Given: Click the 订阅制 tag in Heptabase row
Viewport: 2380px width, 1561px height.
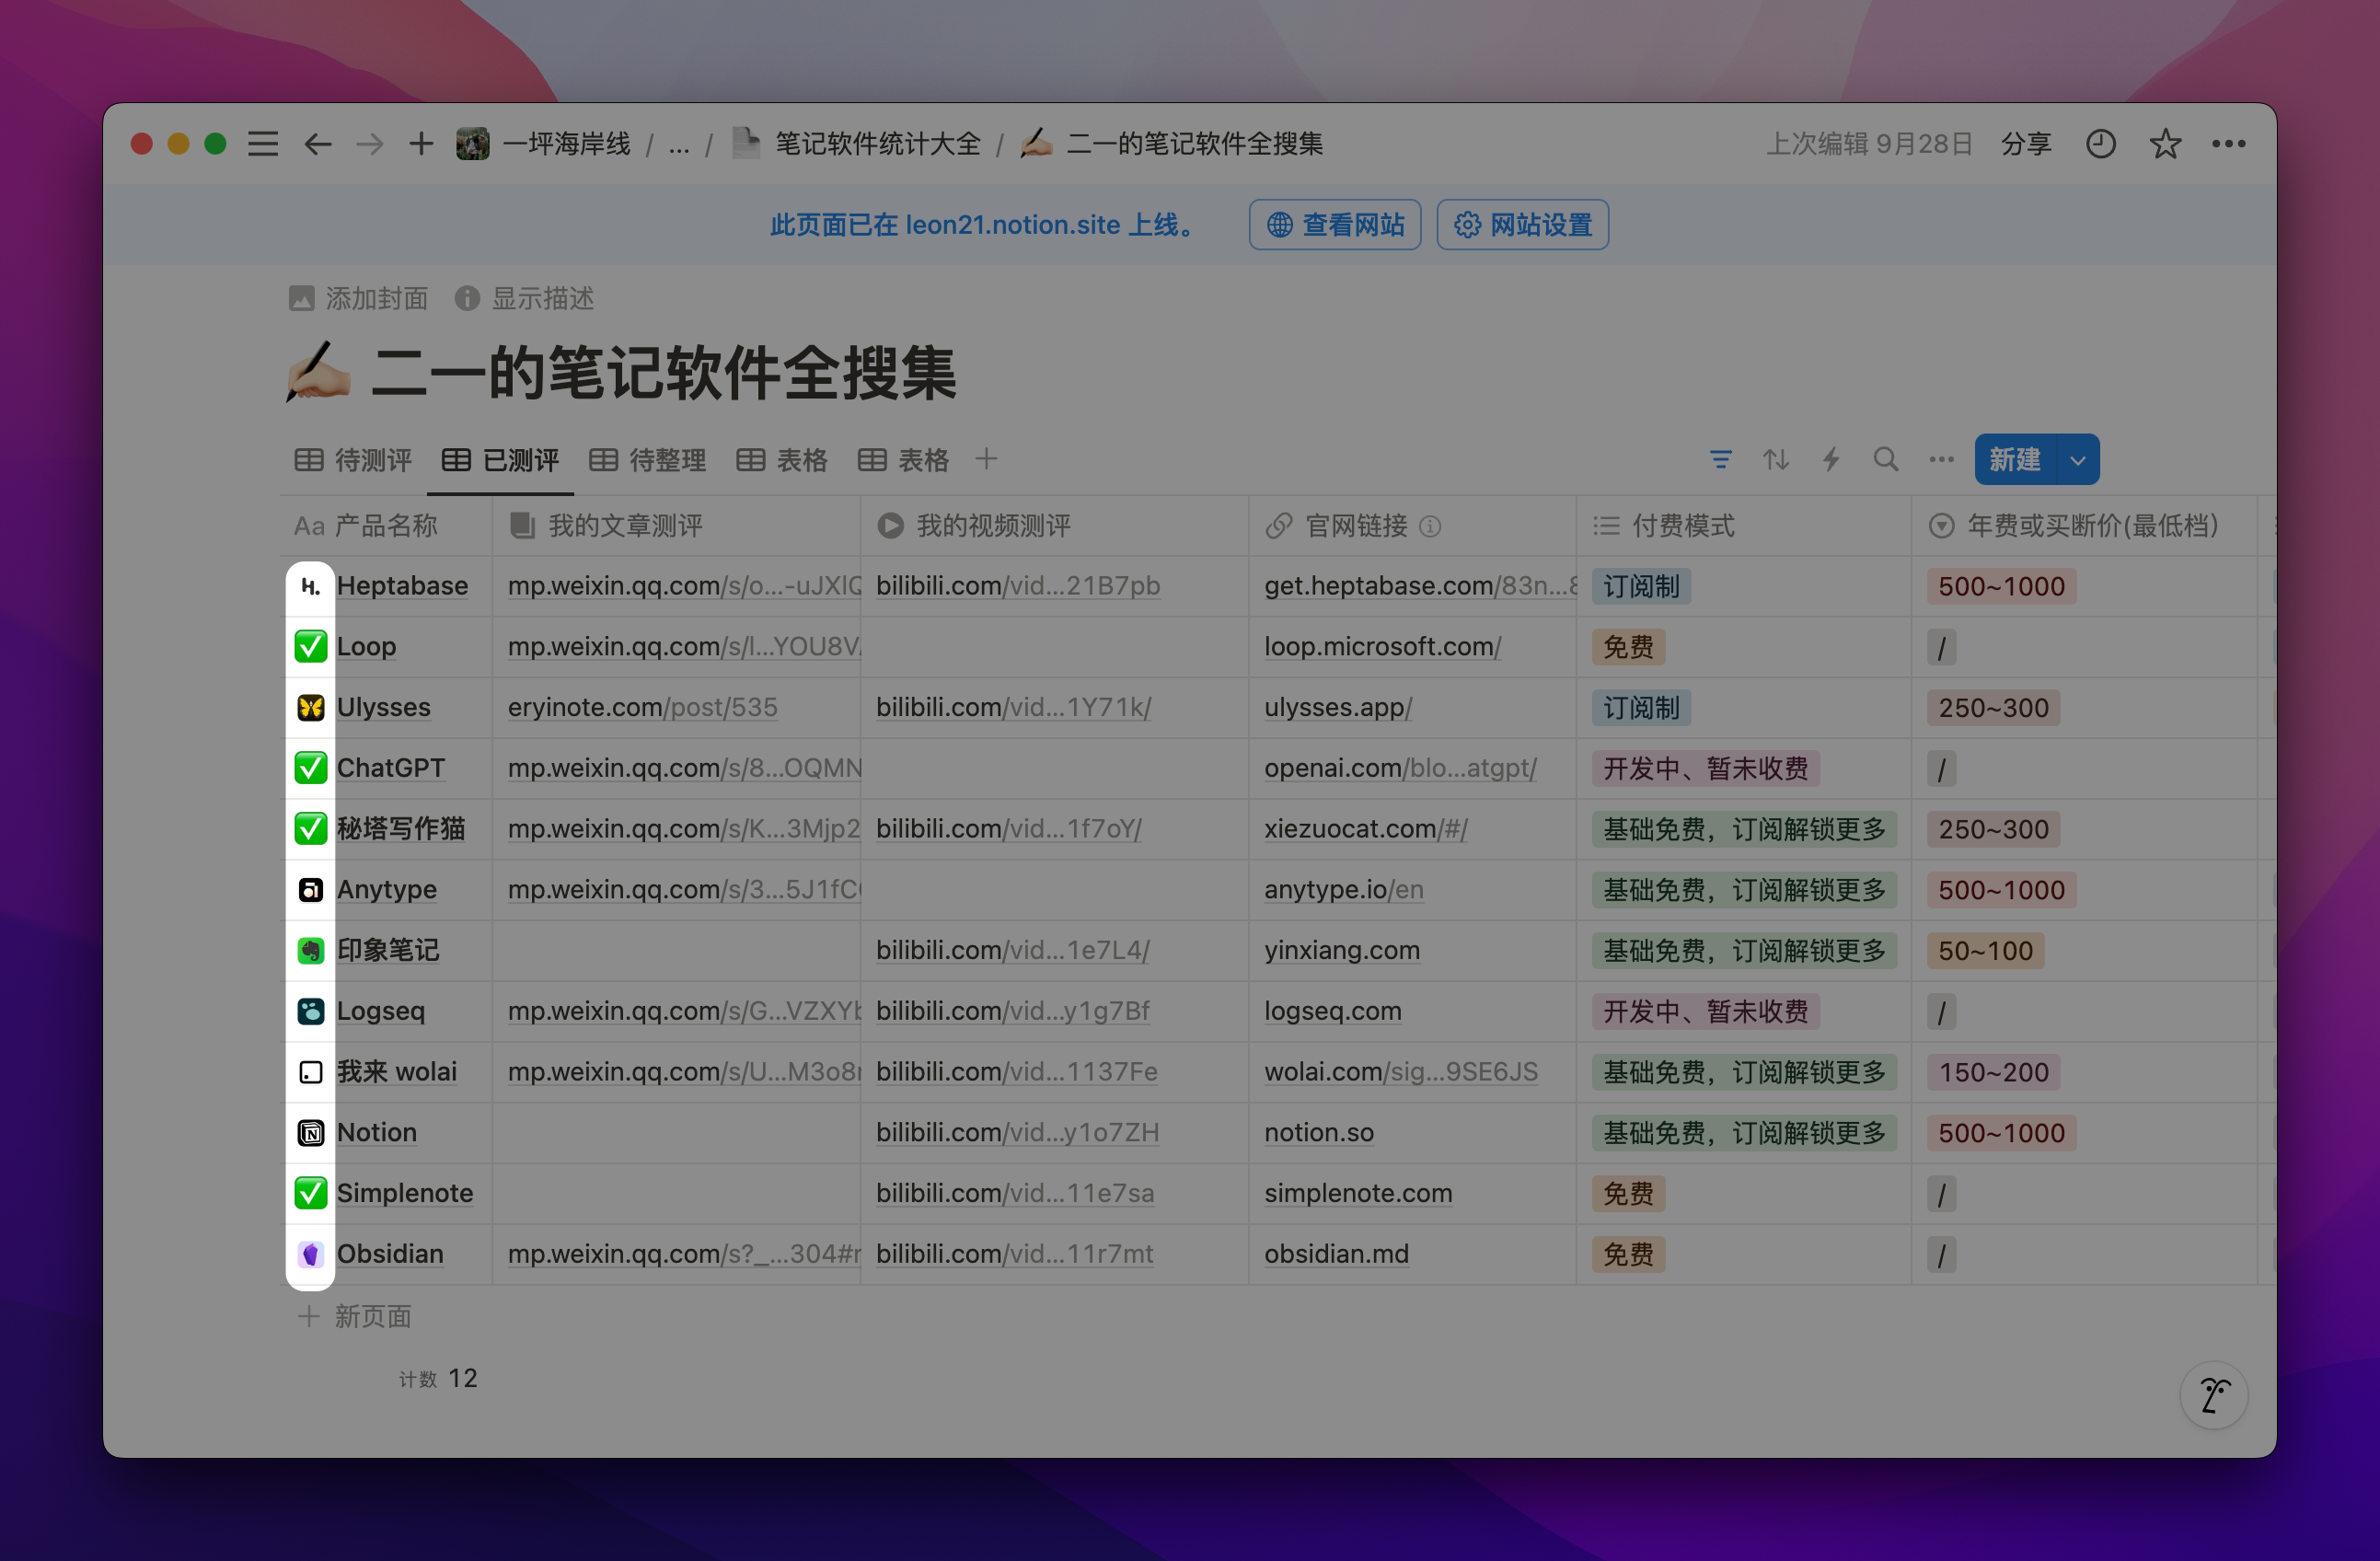Looking at the screenshot, I should [1641, 587].
